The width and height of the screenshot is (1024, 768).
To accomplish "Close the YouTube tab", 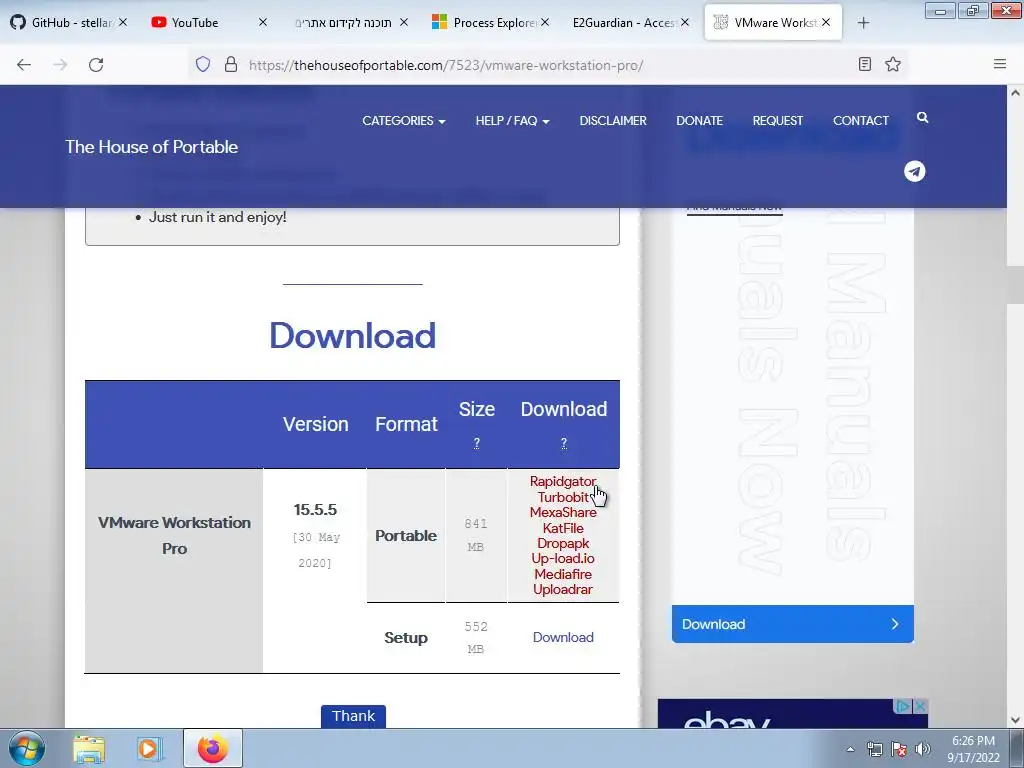I will click(x=263, y=22).
